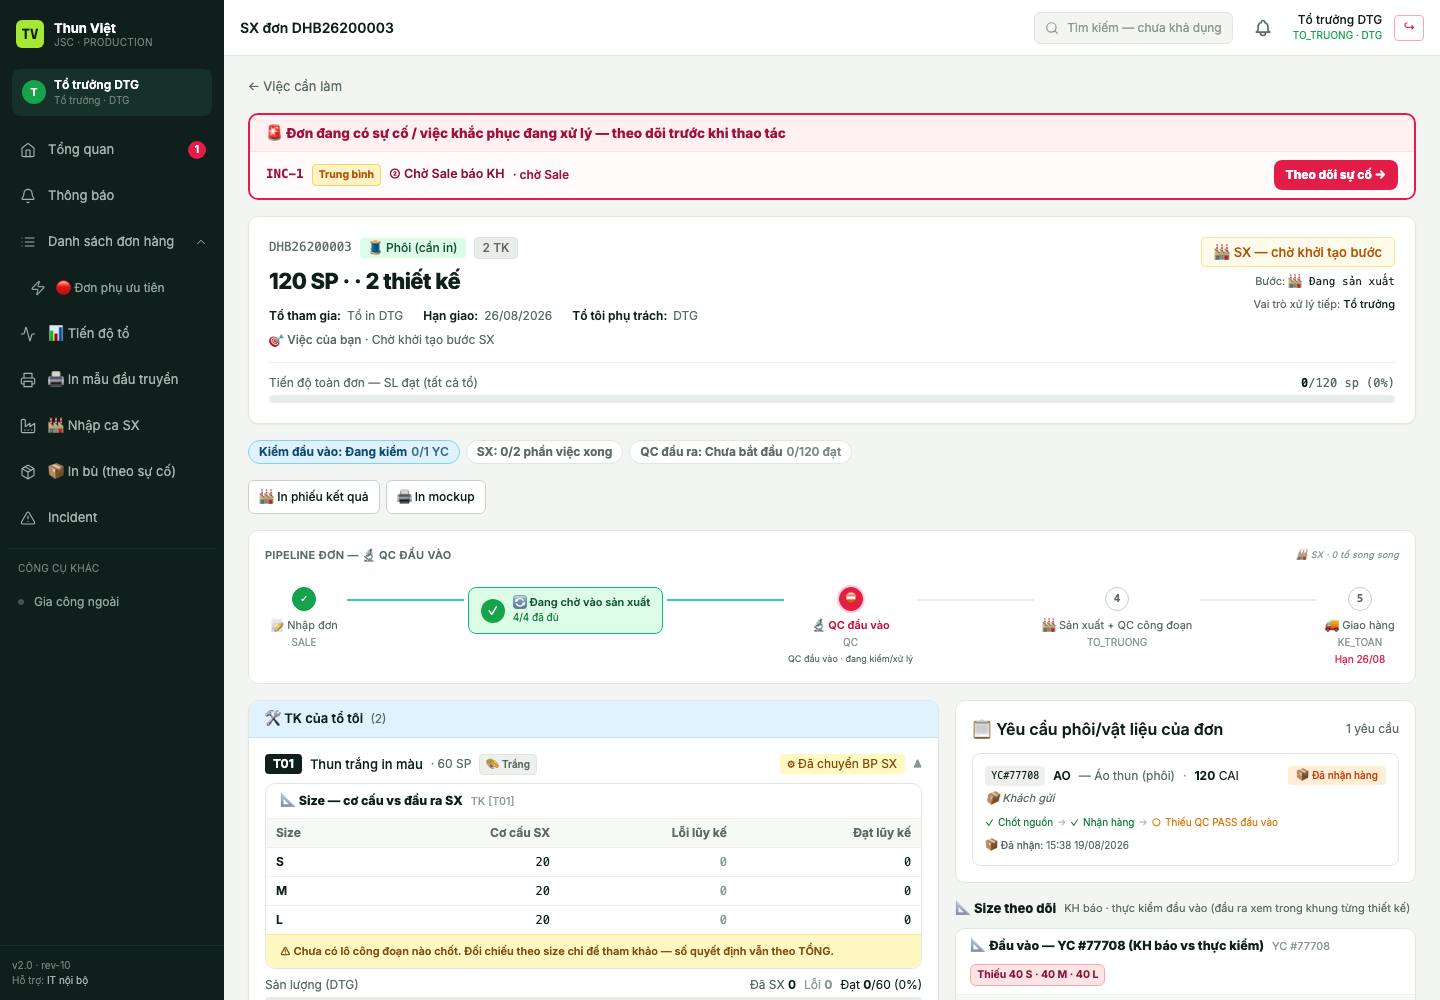Image resolution: width=1440 pixels, height=1000 pixels.
Task: Click the chart icon for Nhập ca SX
Action: pos(28,426)
